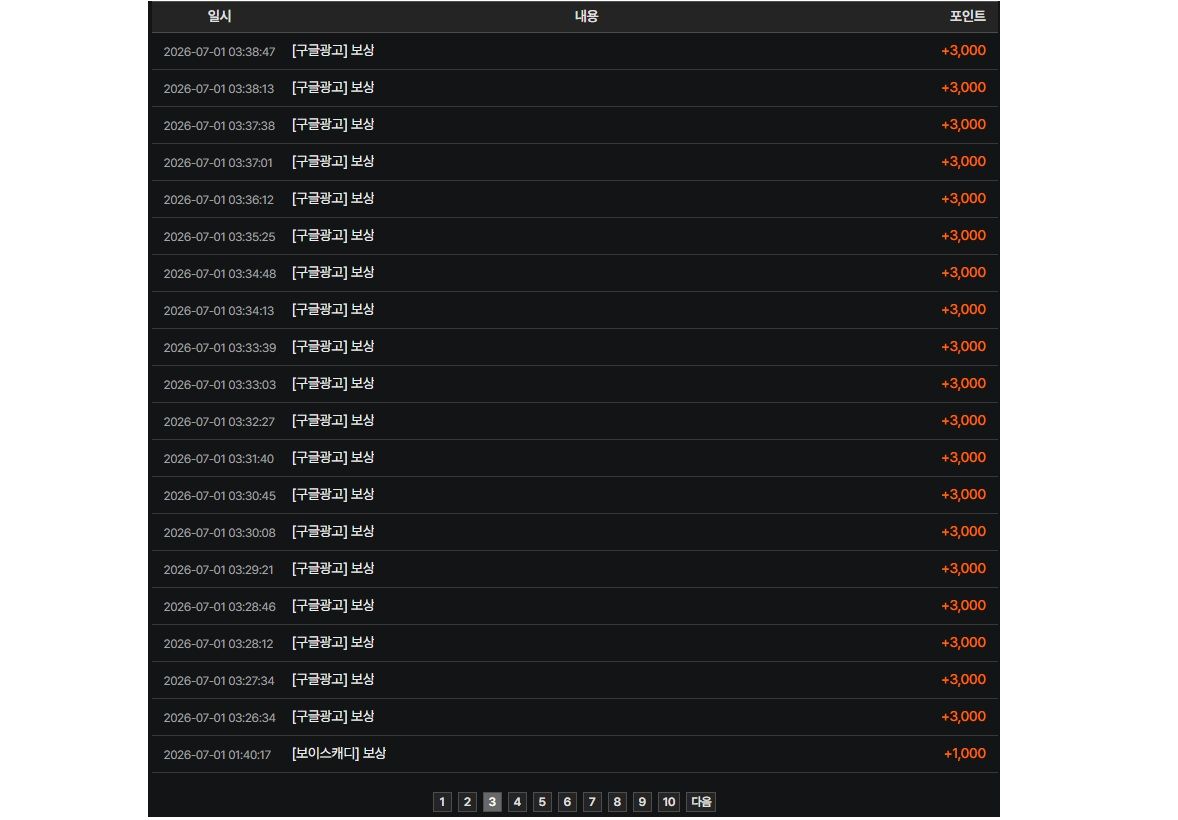Viewport: 1178px width, 820px height.
Task: Switch to page 8
Action: pyautogui.click(x=617, y=802)
